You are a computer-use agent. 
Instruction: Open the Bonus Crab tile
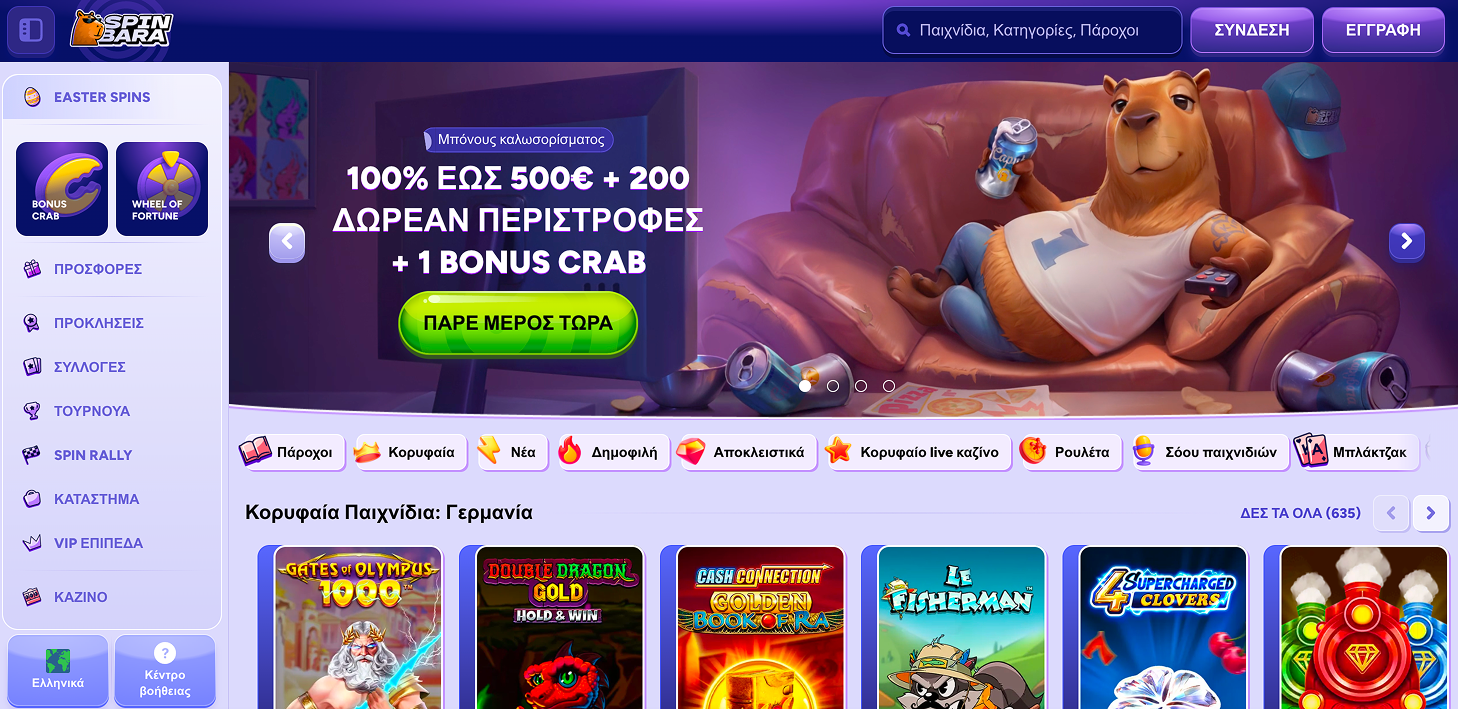pyautogui.click(x=62, y=189)
